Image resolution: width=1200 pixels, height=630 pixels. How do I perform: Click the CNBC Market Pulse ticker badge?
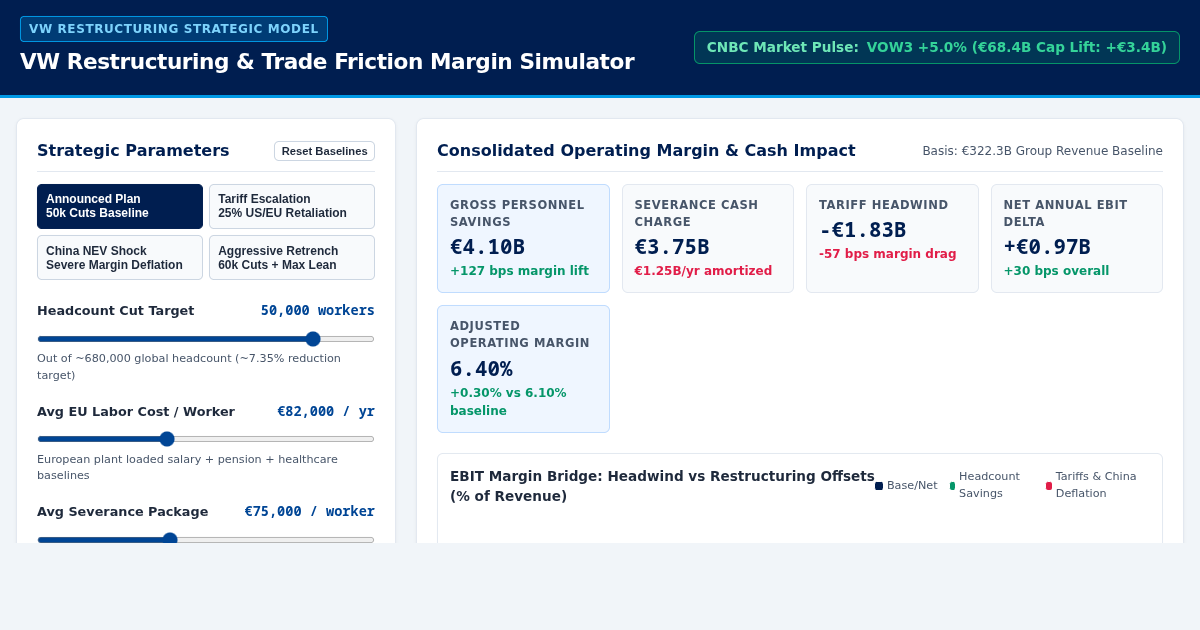937,47
